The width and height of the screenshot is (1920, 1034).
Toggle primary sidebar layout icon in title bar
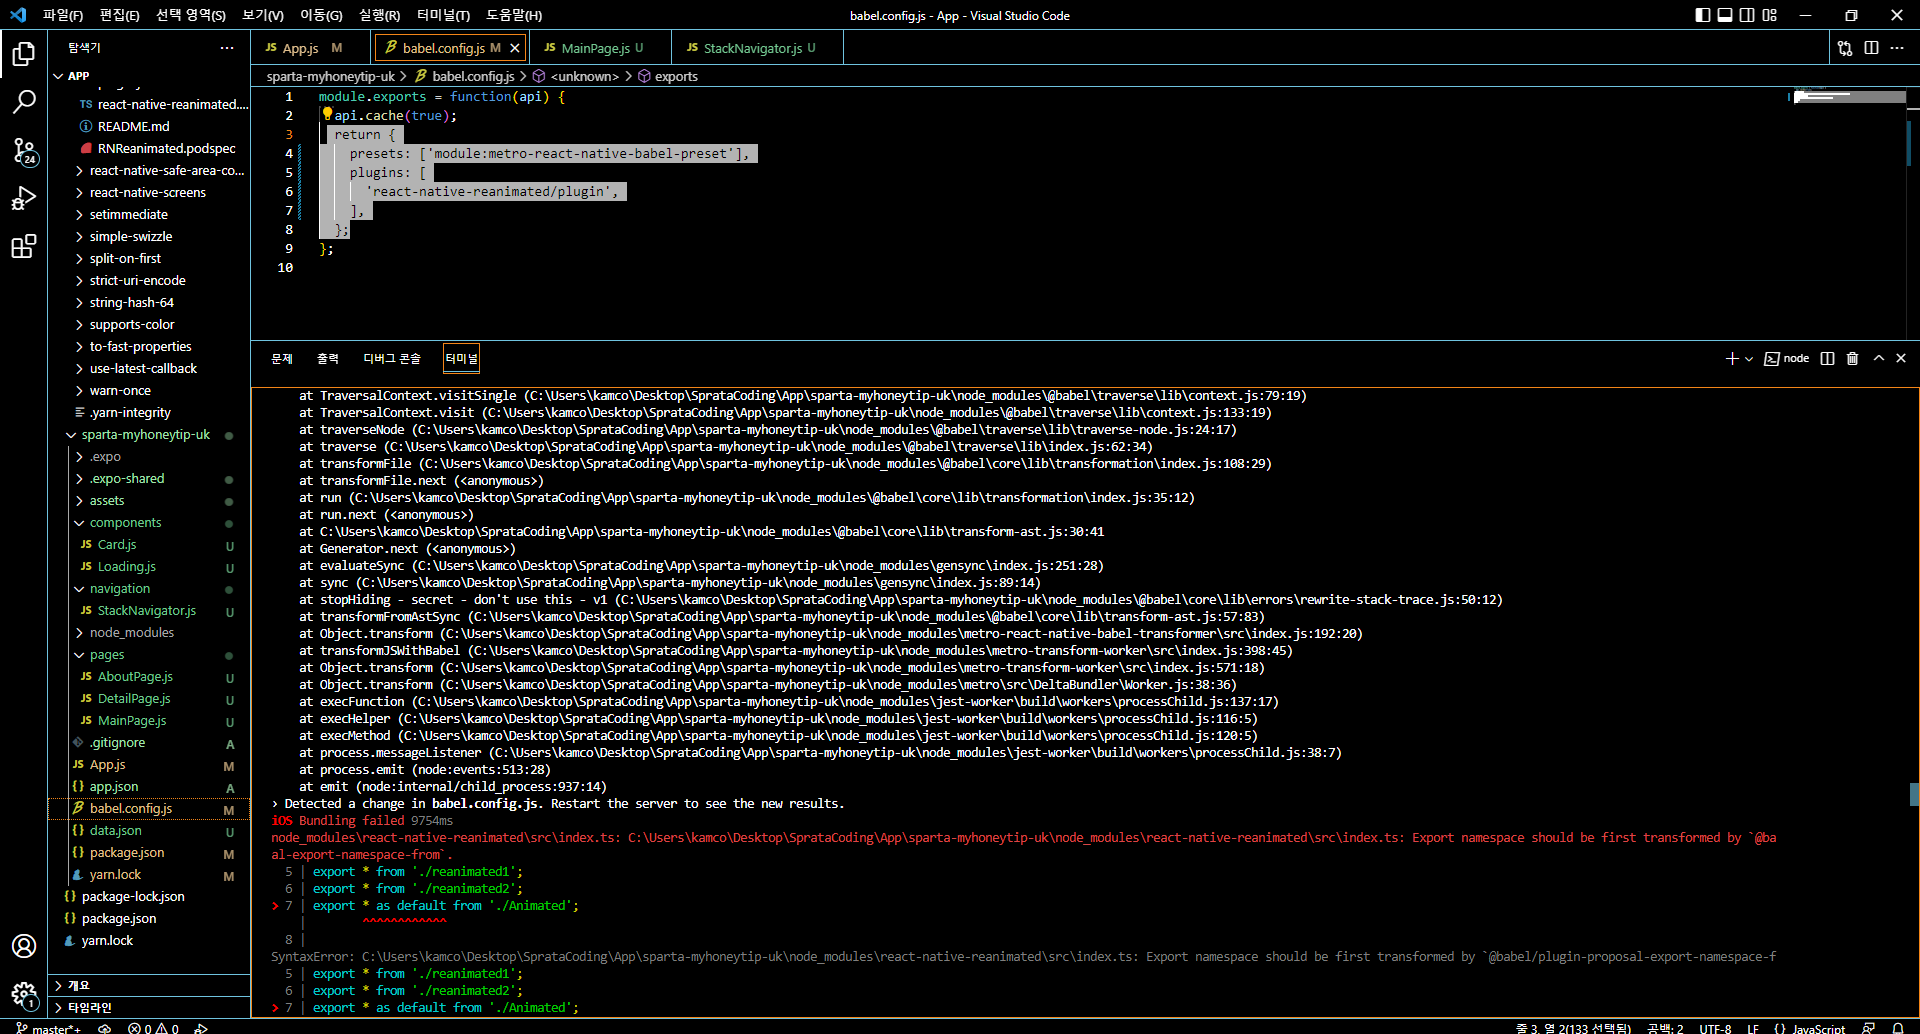click(1703, 15)
